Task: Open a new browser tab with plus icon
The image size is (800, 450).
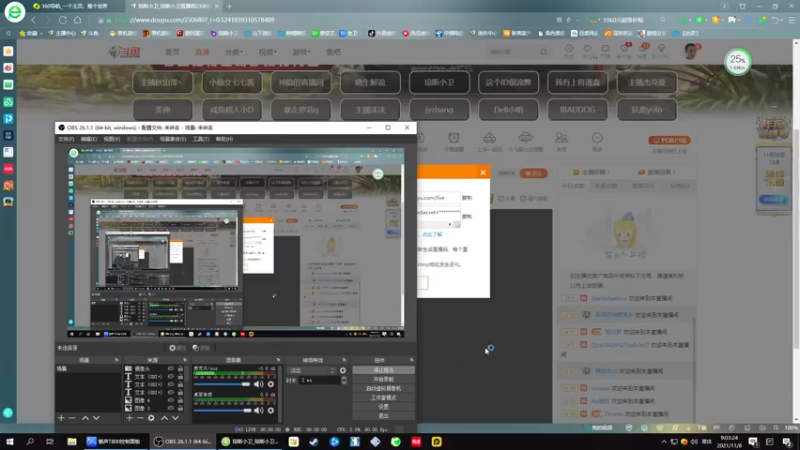Action: coord(230,6)
